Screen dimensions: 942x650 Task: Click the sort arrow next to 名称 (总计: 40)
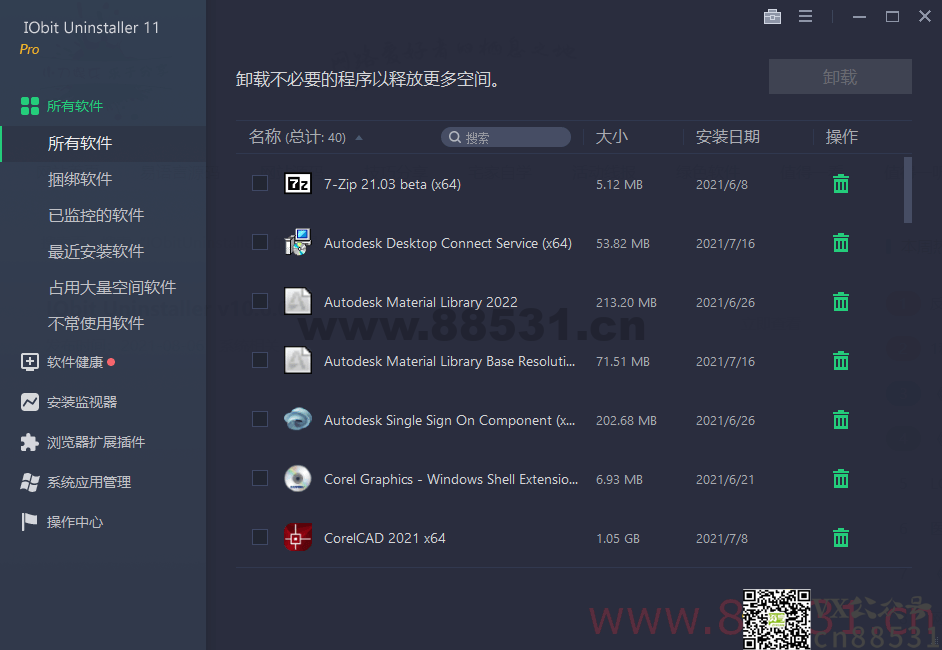[359, 138]
